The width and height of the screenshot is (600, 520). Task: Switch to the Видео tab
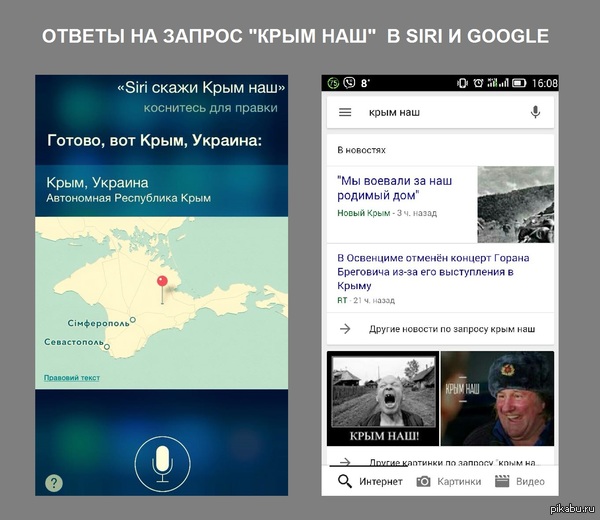coord(520,481)
